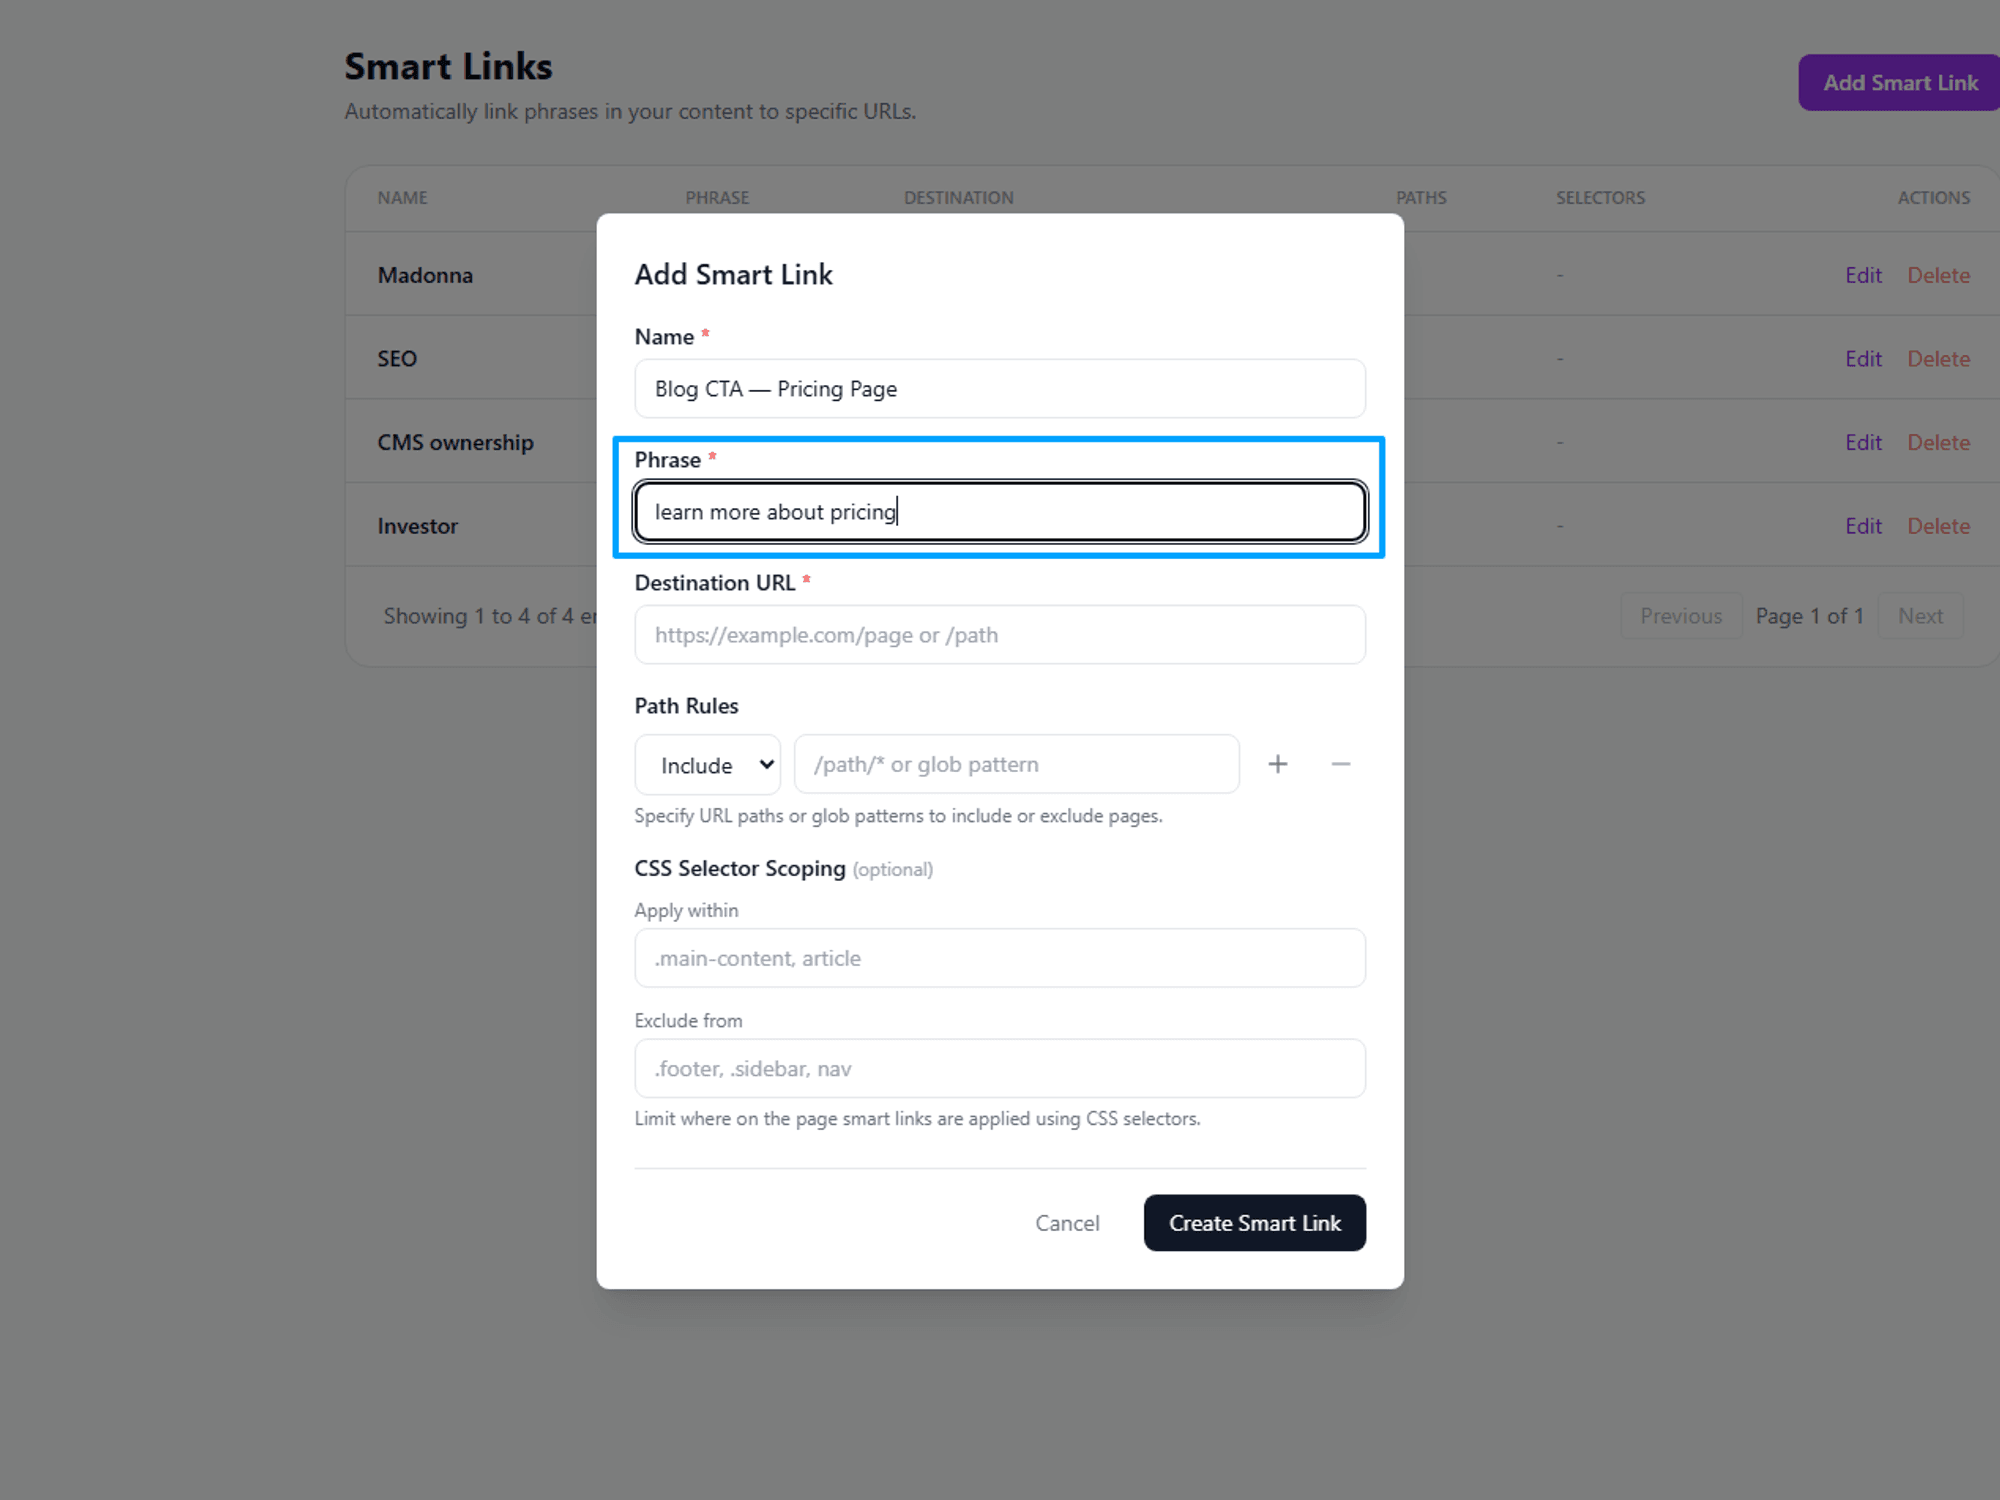
Task: Add a path rule with the plus icon
Action: tap(1278, 764)
